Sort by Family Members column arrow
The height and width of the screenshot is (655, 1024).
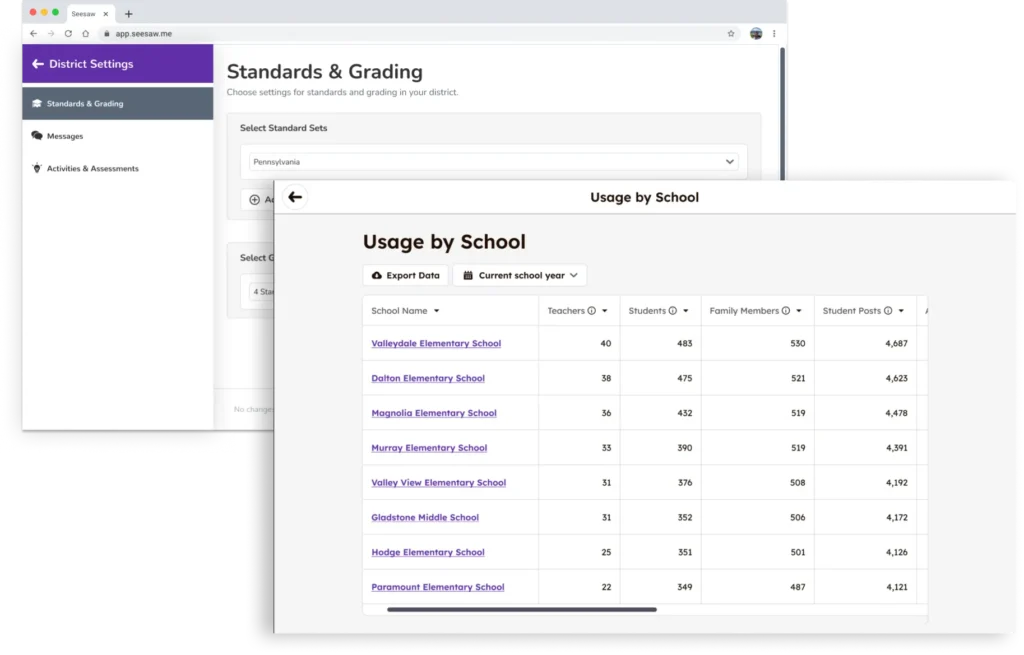(799, 311)
